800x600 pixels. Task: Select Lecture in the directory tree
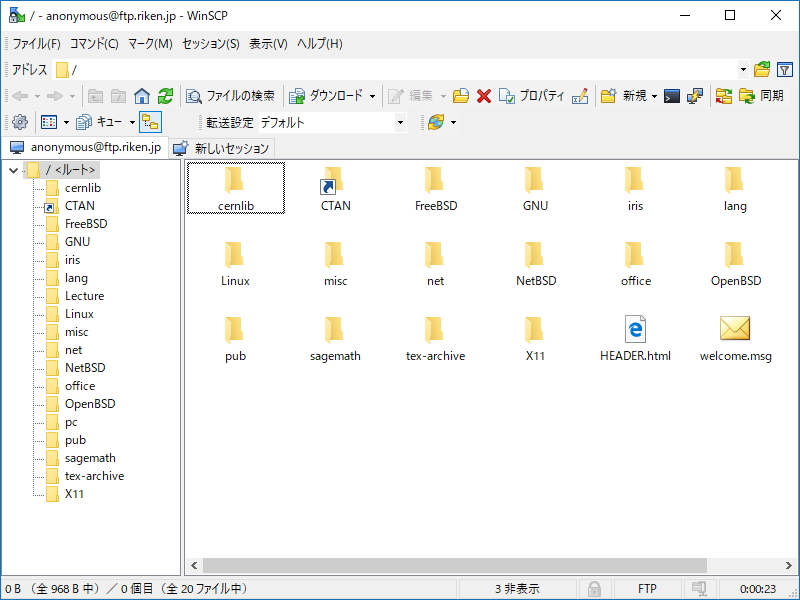click(84, 296)
